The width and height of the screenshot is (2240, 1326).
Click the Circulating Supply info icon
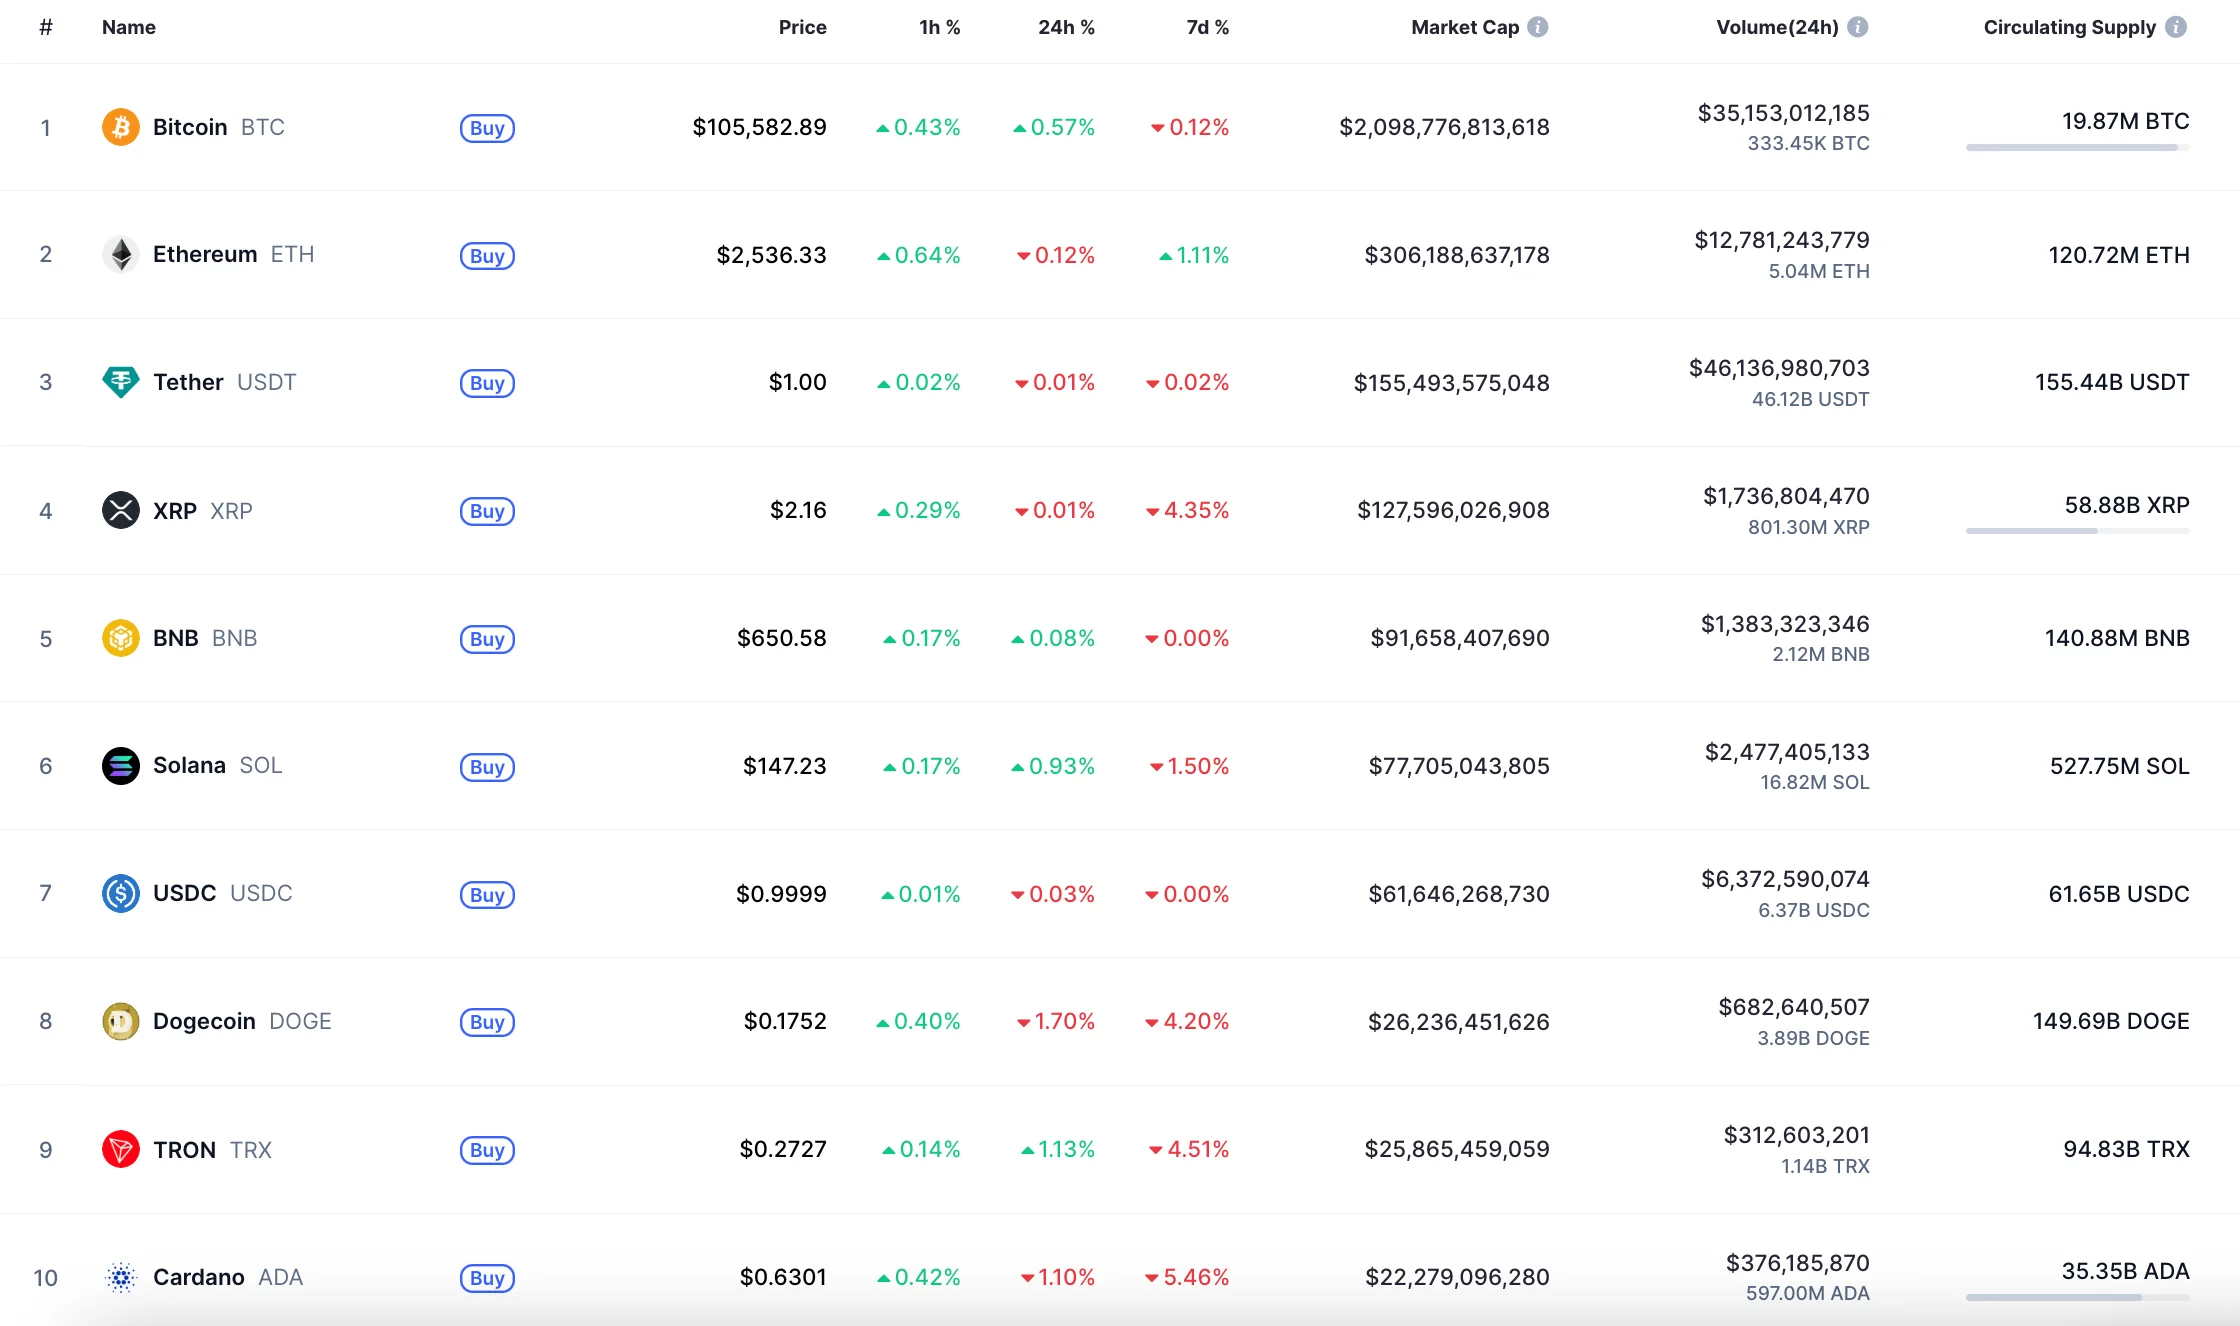(x=2175, y=27)
